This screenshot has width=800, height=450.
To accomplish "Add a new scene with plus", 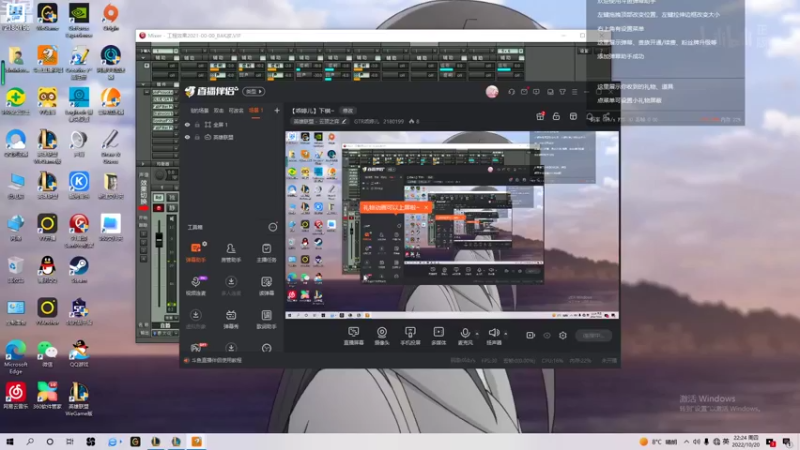I will pyautogui.click(x=277, y=110).
